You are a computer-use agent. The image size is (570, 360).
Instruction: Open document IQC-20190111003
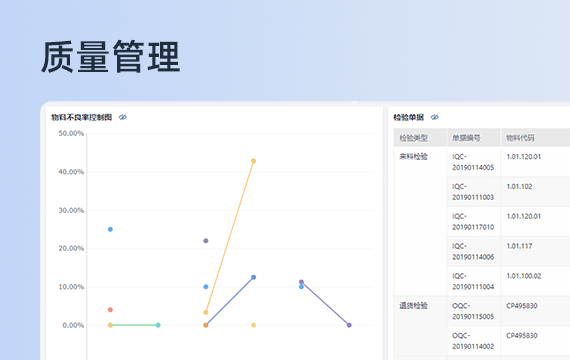tap(473, 192)
